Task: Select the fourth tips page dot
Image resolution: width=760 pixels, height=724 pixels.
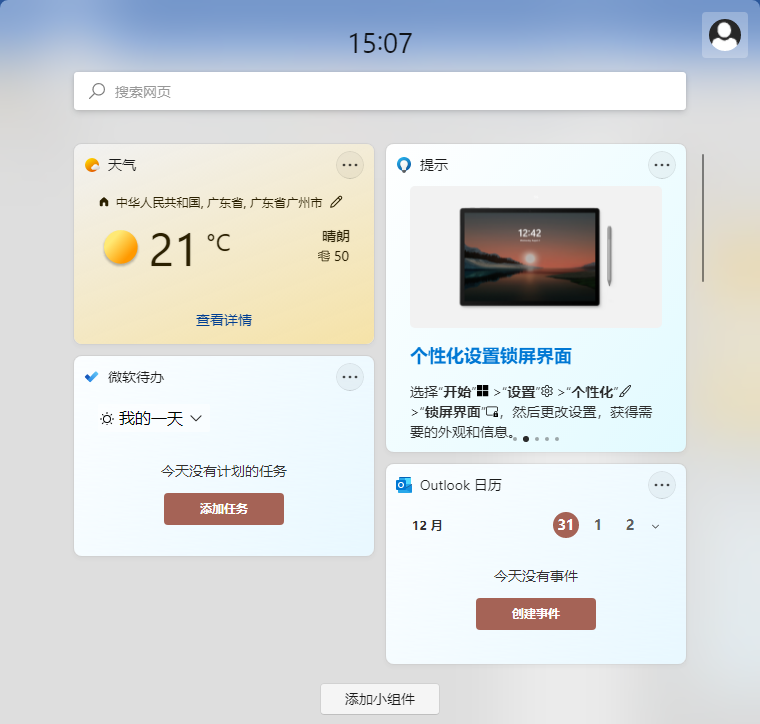Action: (547, 439)
